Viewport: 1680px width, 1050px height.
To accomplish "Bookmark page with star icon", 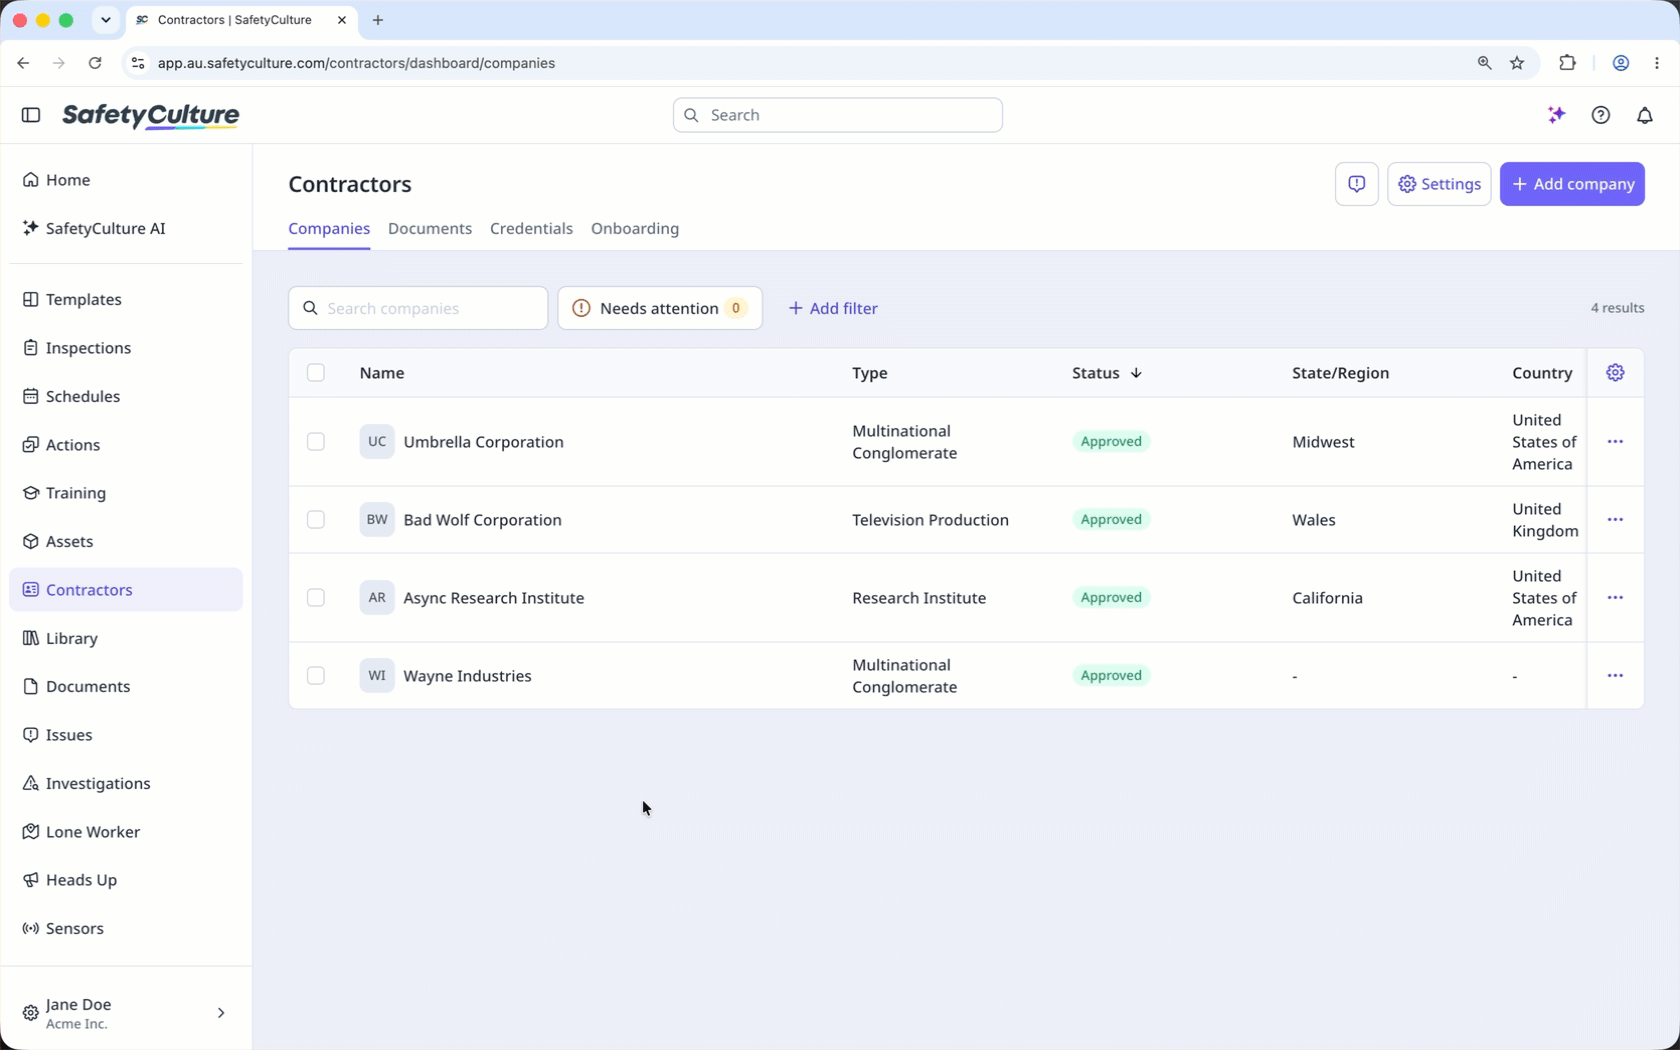I will [1517, 63].
